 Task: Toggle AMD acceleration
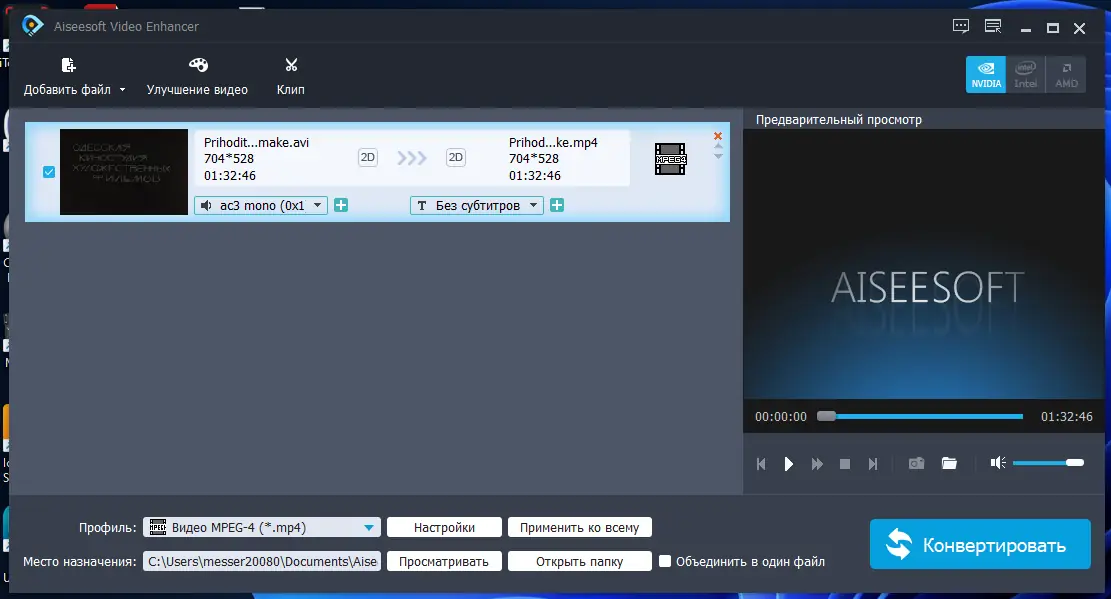point(1066,74)
